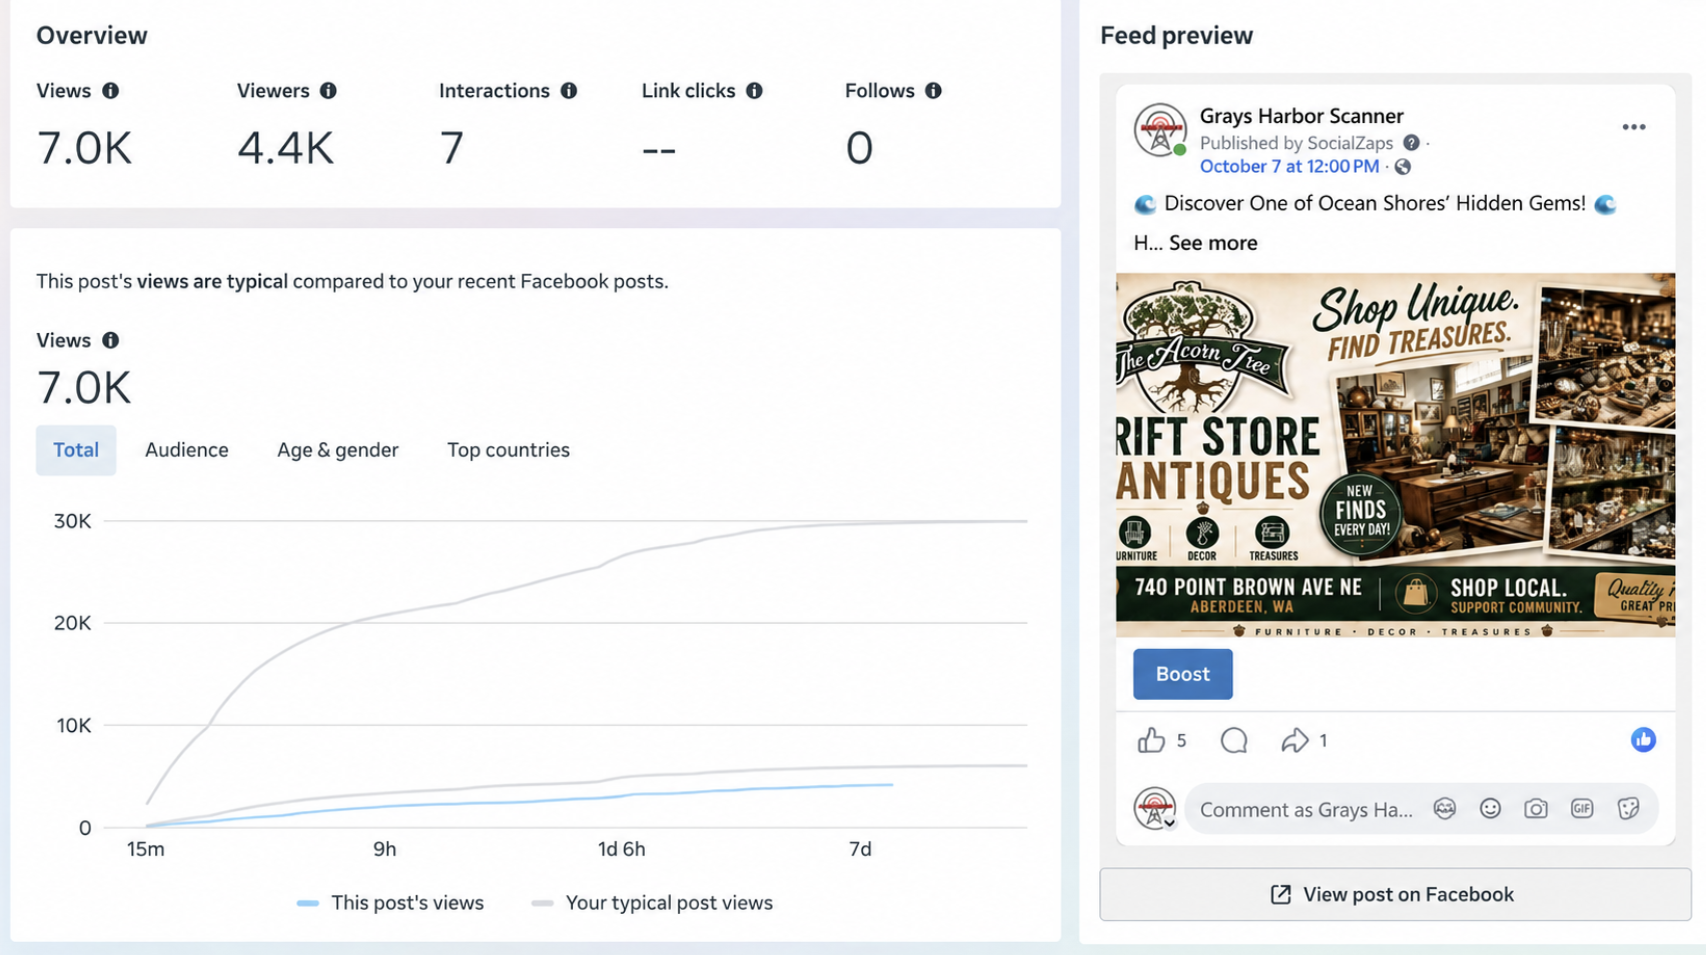
Task: Toggle This post's views legend entry
Action: (x=390, y=903)
